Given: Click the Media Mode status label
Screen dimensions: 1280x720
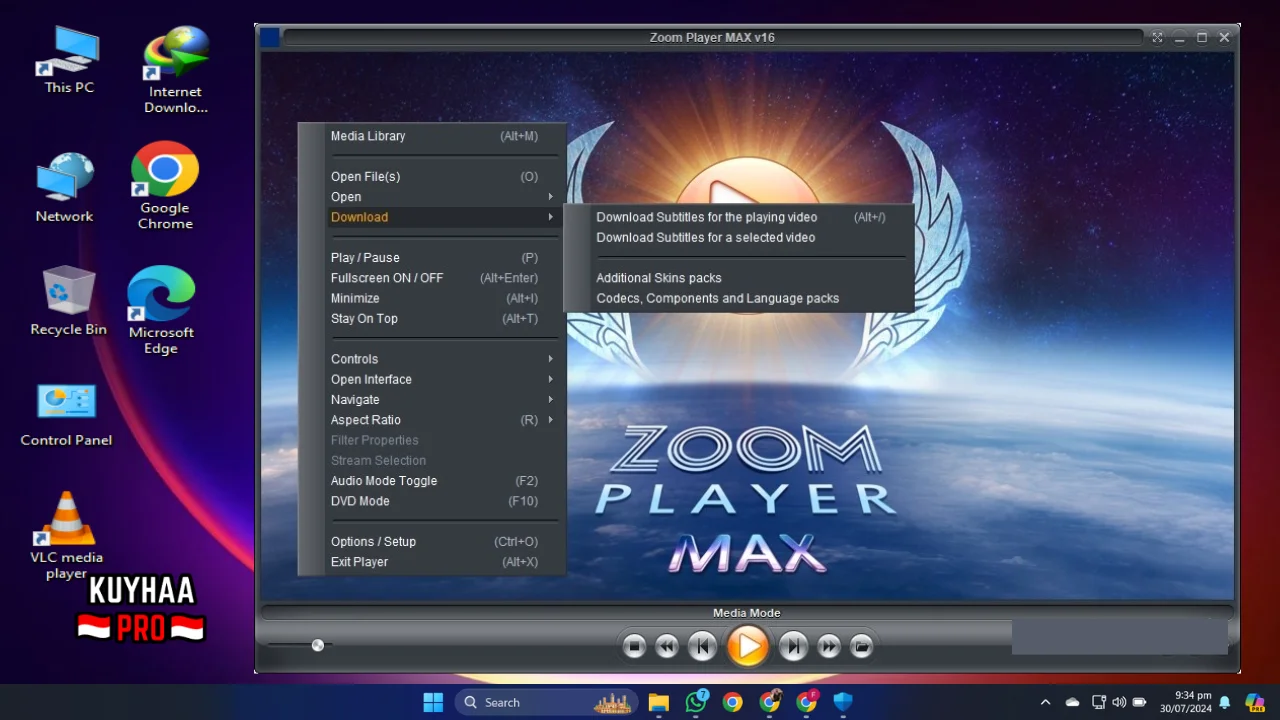Looking at the screenshot, I should [746, 613].
